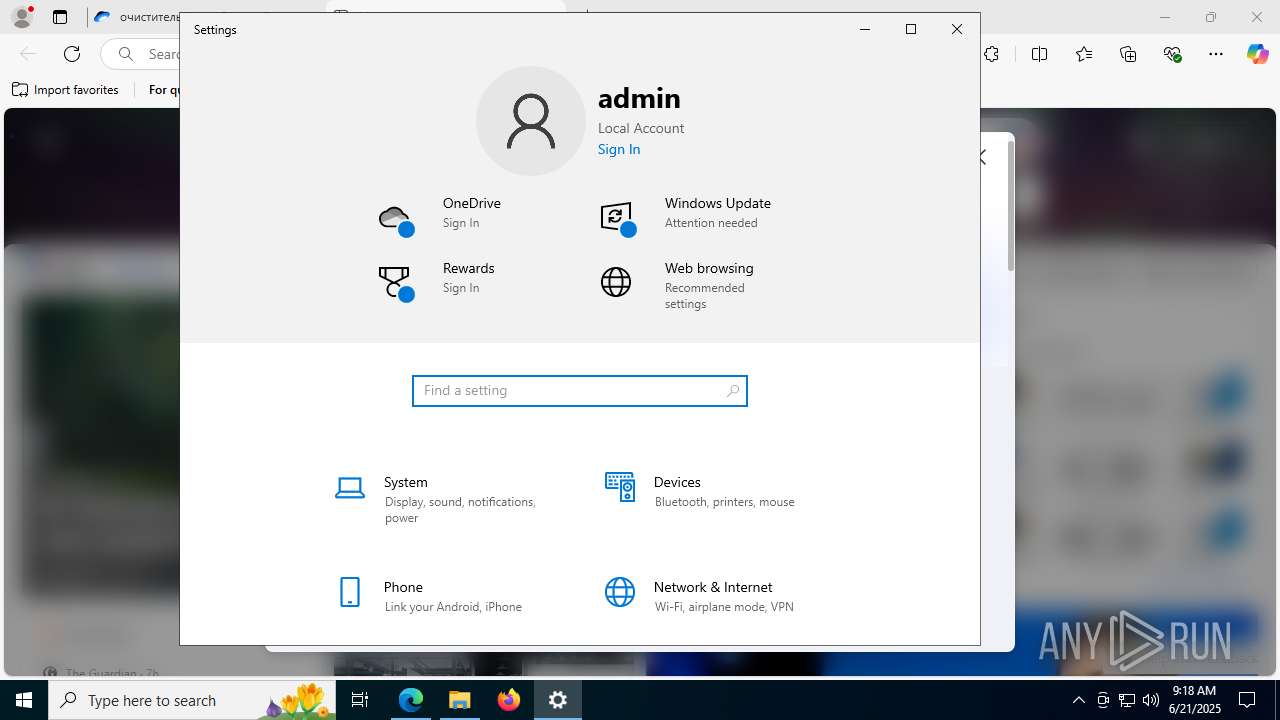Open the Phone icon in Settings
The height and width of the screenshot is (720, 1280).
[x=350, y=592]
